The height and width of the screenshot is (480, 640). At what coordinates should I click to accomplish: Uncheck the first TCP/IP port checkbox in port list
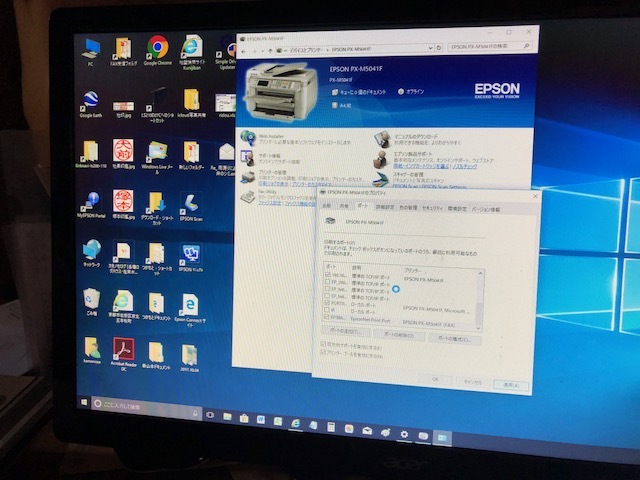327,274
